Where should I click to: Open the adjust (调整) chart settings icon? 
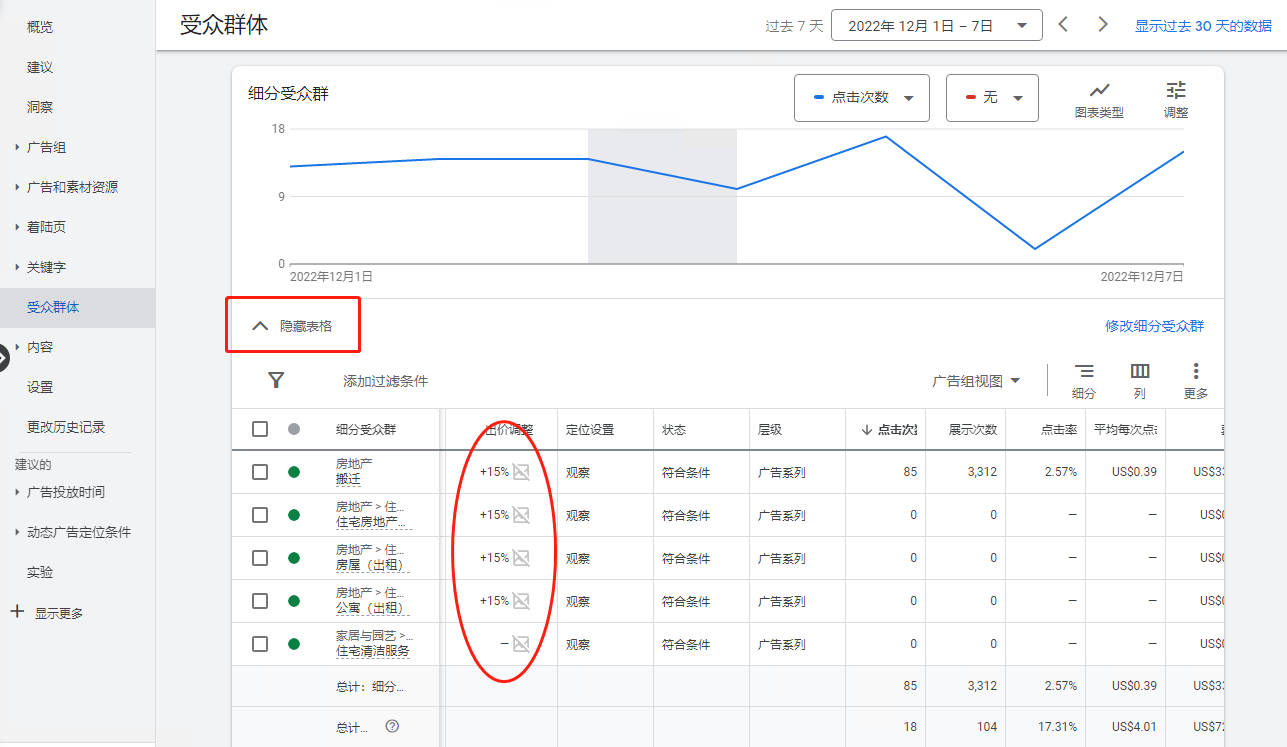1176,90
